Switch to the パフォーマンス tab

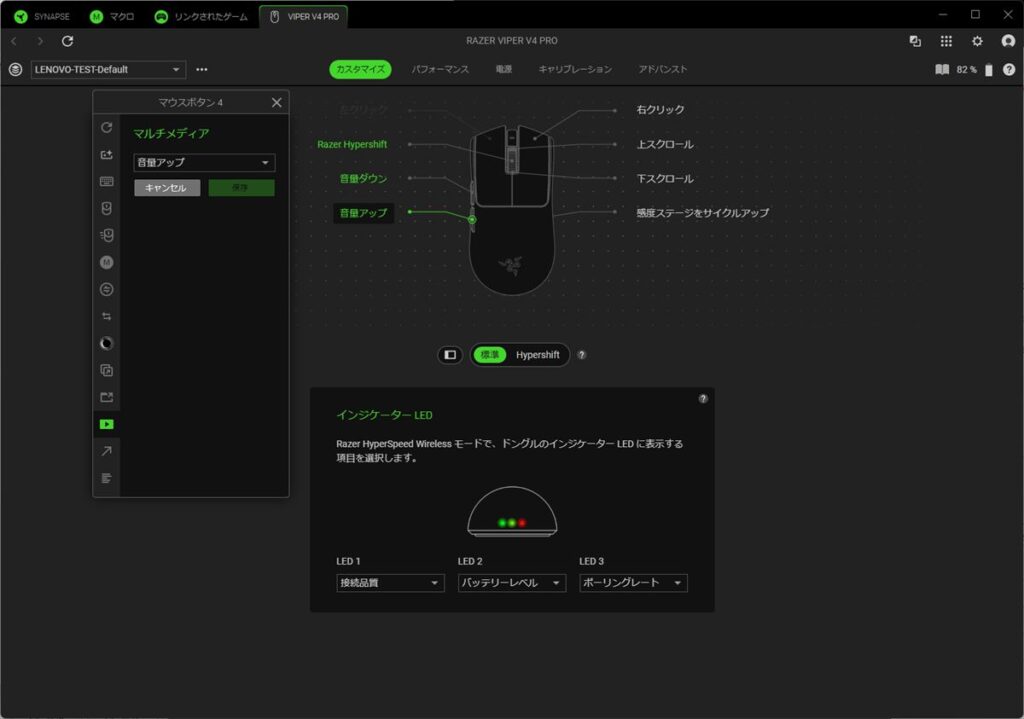(x=440, y=70)
